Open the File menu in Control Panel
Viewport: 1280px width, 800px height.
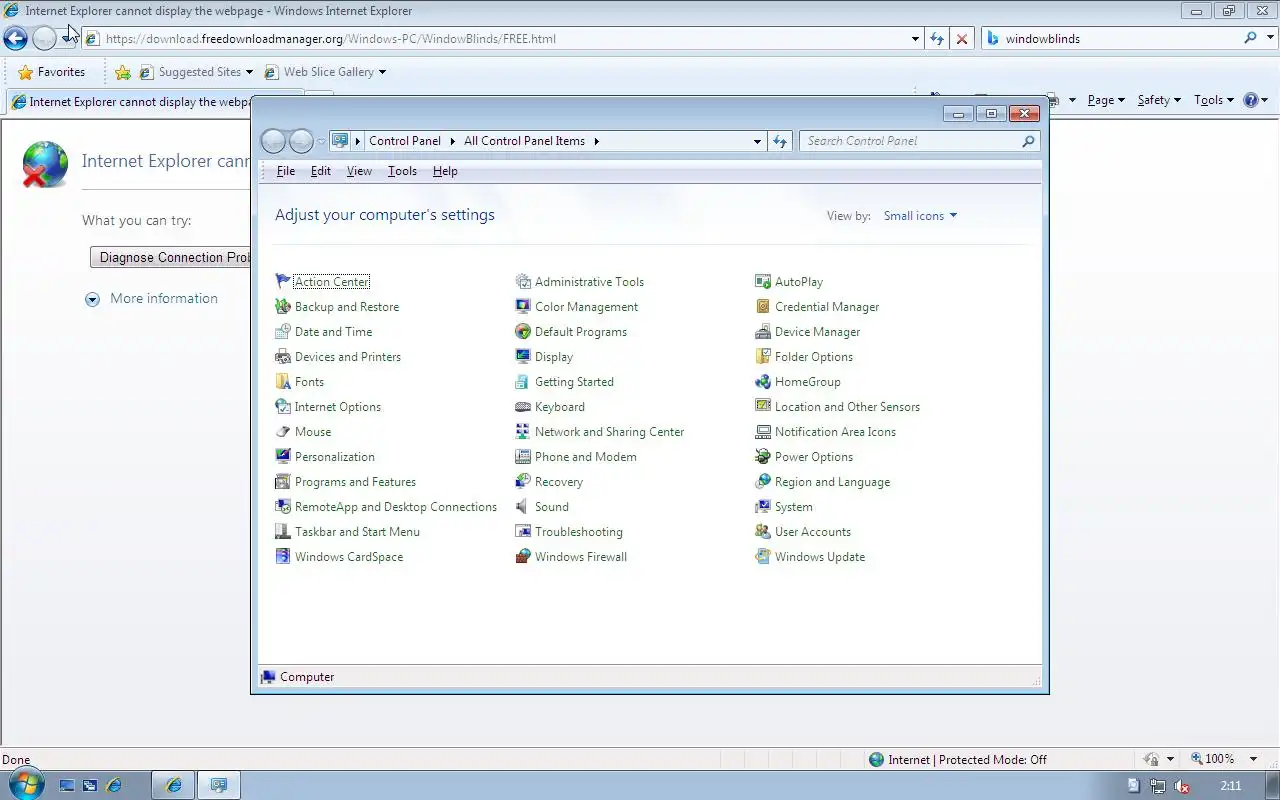tap(285, 171)
